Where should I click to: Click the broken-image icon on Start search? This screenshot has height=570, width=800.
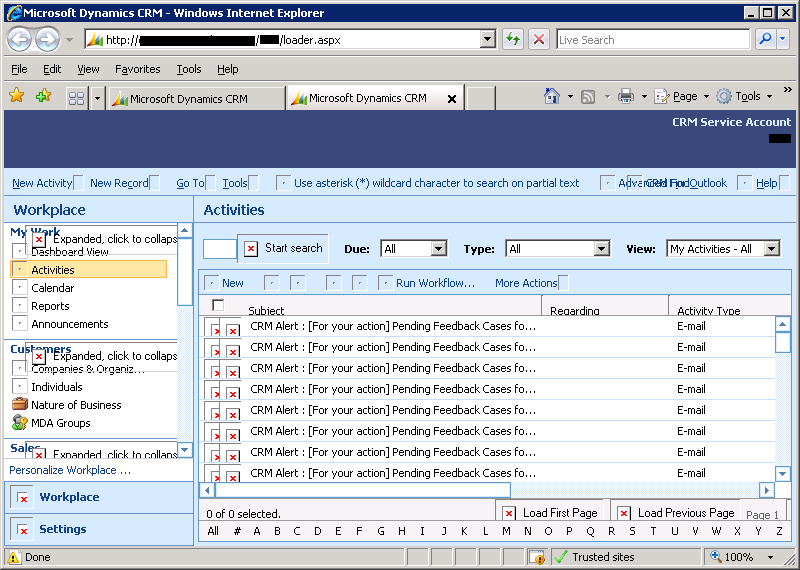(251, 249)
